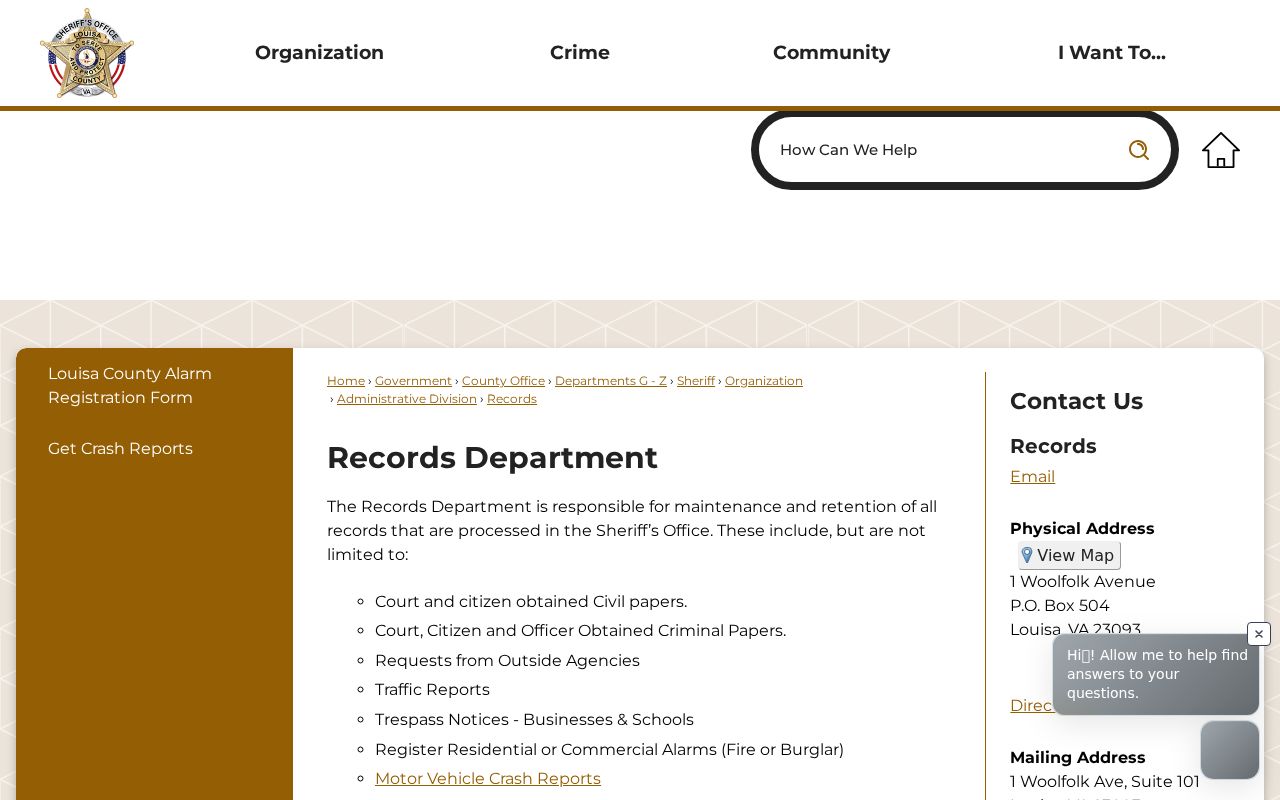
Task: Click 'Requests from Outside Agencies' list item
Action: (507, 661)
